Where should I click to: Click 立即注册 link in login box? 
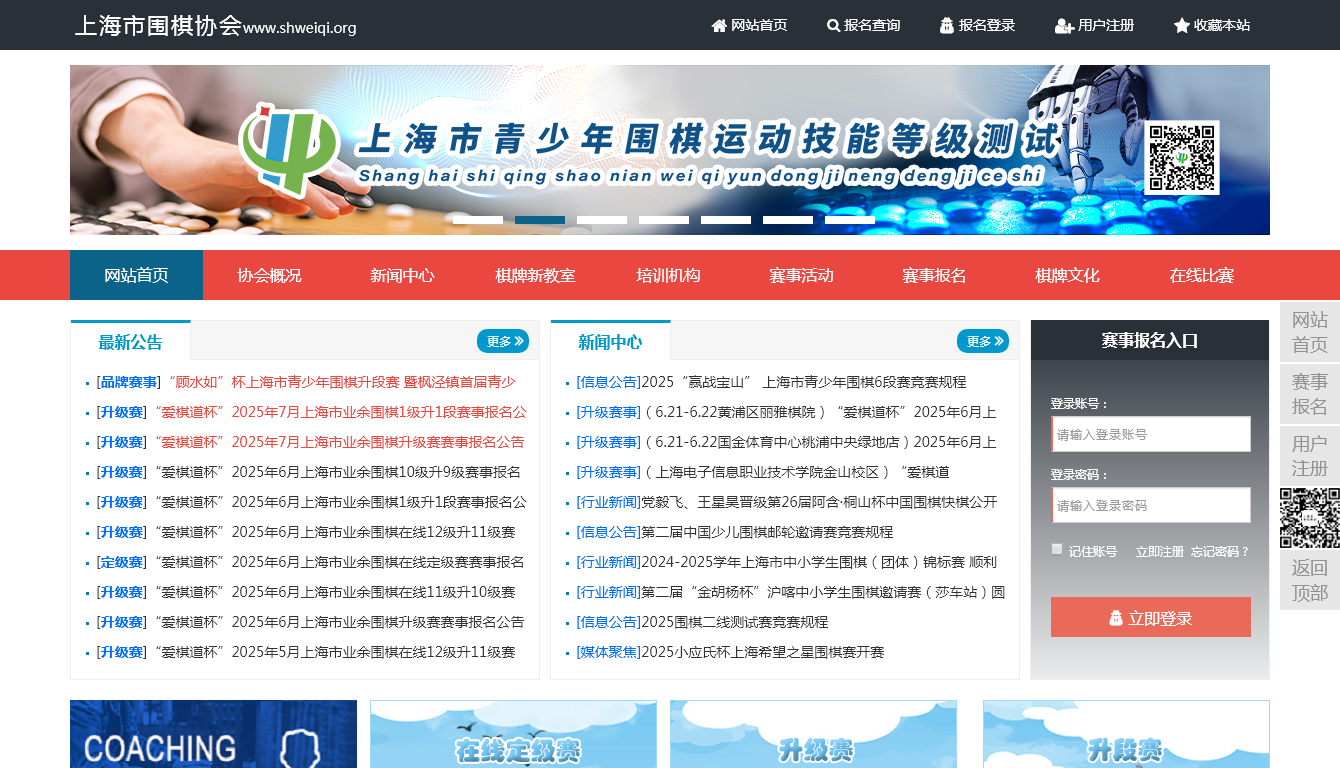pyautogui.click(x=1160, y=552)
